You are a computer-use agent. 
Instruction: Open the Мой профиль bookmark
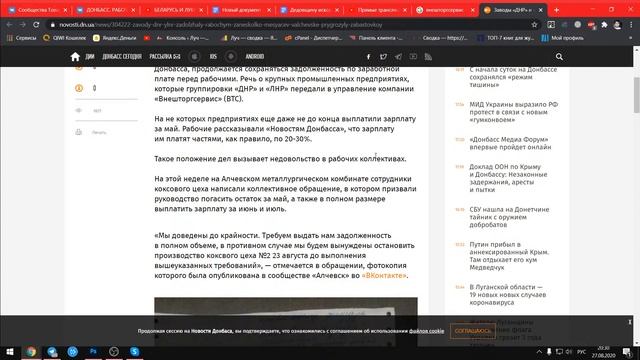[562, 38]
